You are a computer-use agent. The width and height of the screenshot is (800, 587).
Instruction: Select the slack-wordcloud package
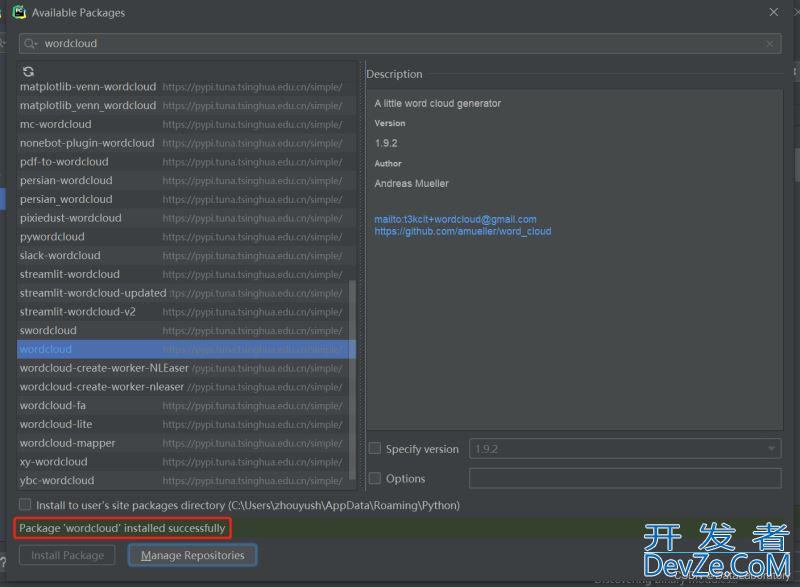coord(186,256)
